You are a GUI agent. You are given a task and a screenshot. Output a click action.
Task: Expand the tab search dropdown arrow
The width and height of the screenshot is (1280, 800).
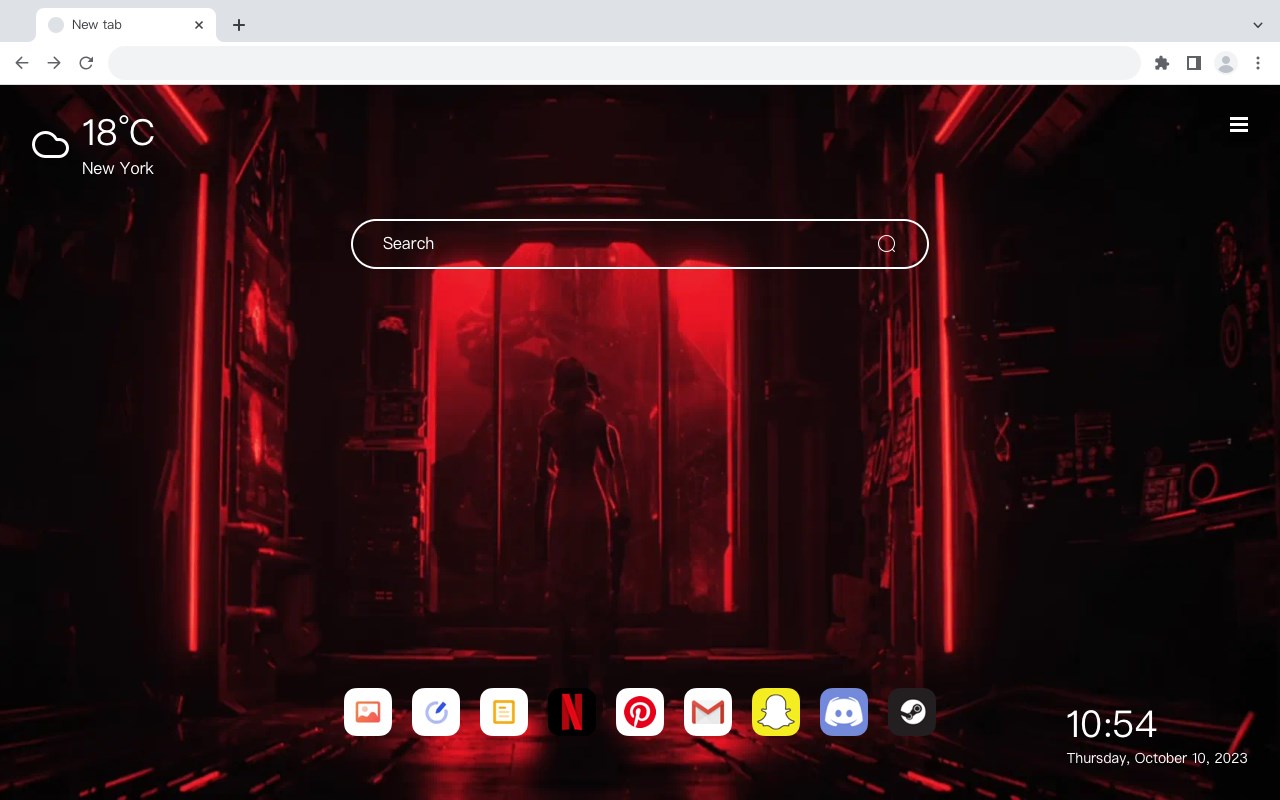click(1258, 25)
